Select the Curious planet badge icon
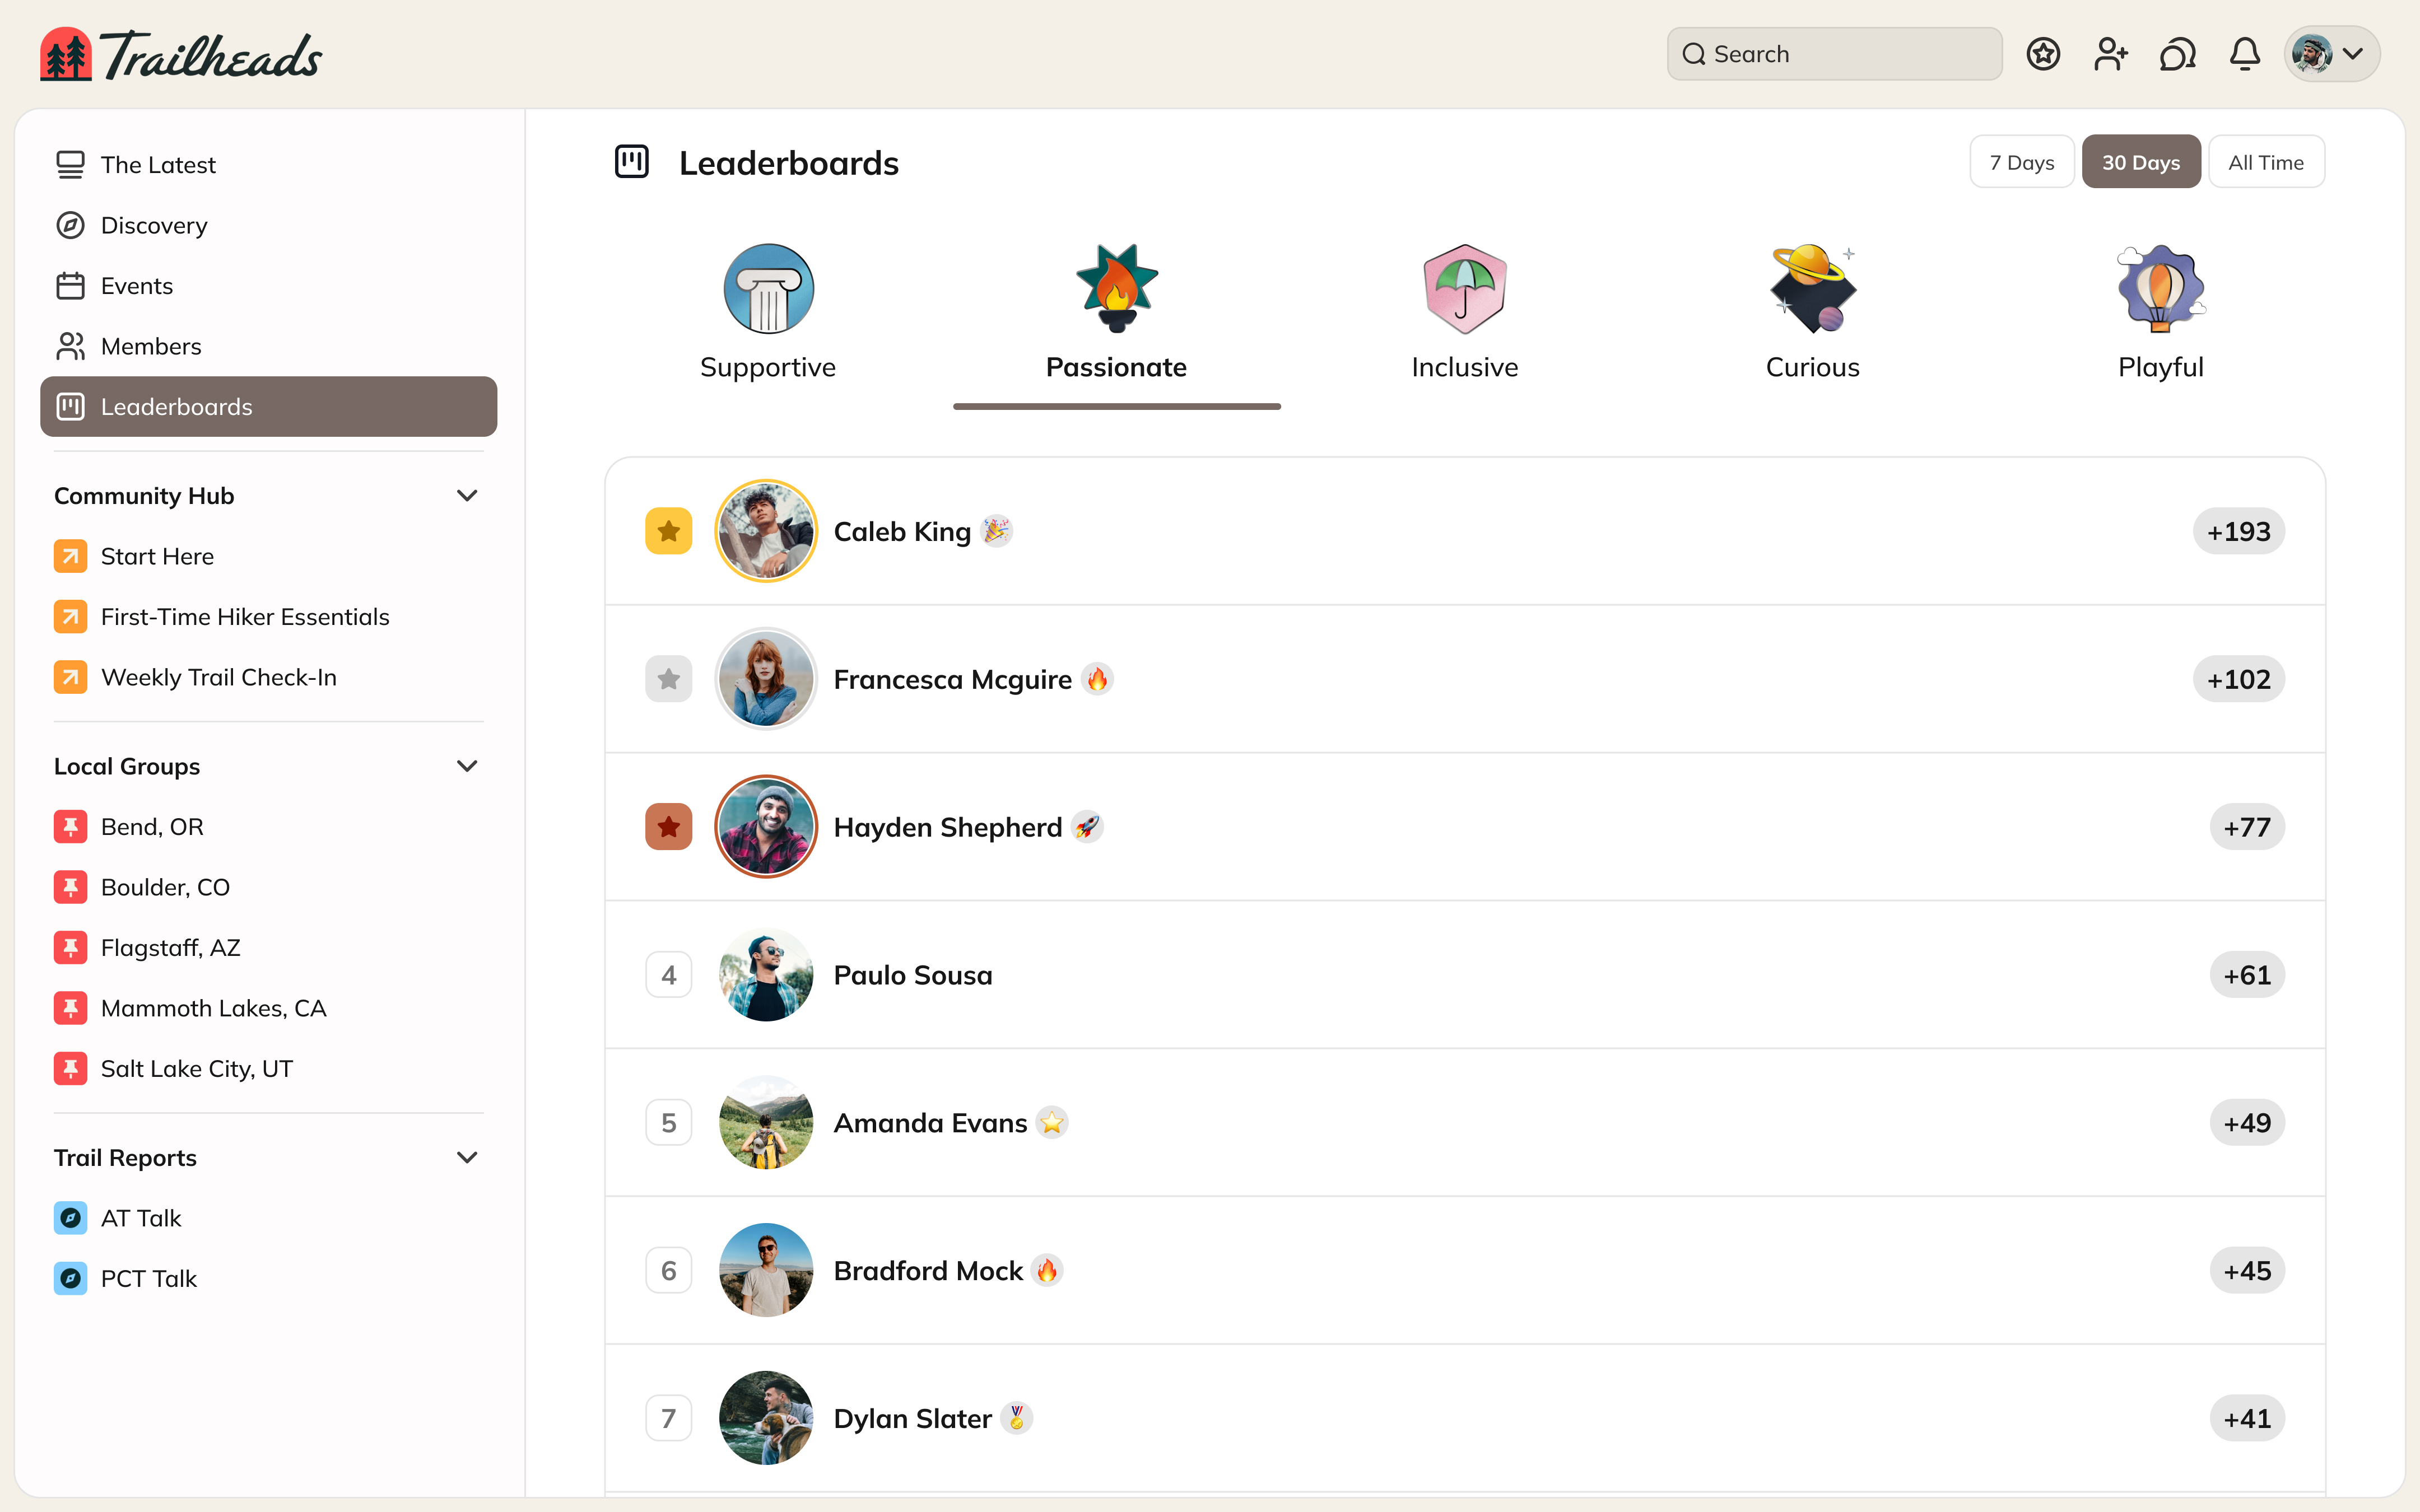2420x1512 pixels. point(1812,289)
